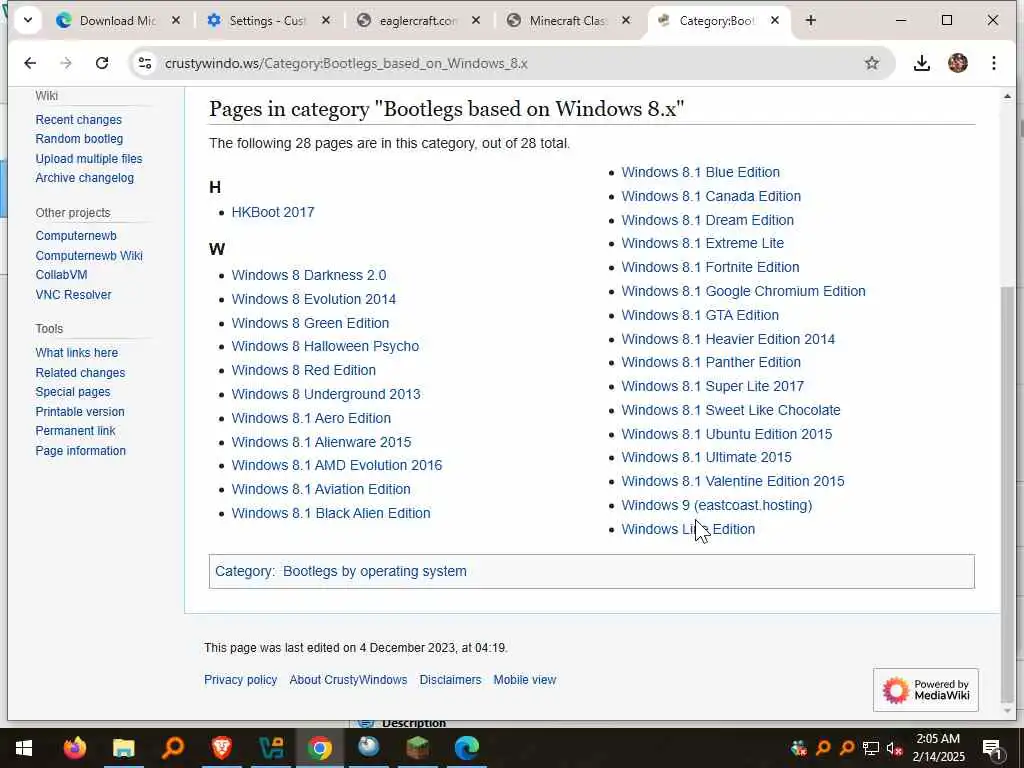Open What links here
Screen dimensions: 1024x768
click(x=76, y=353)
